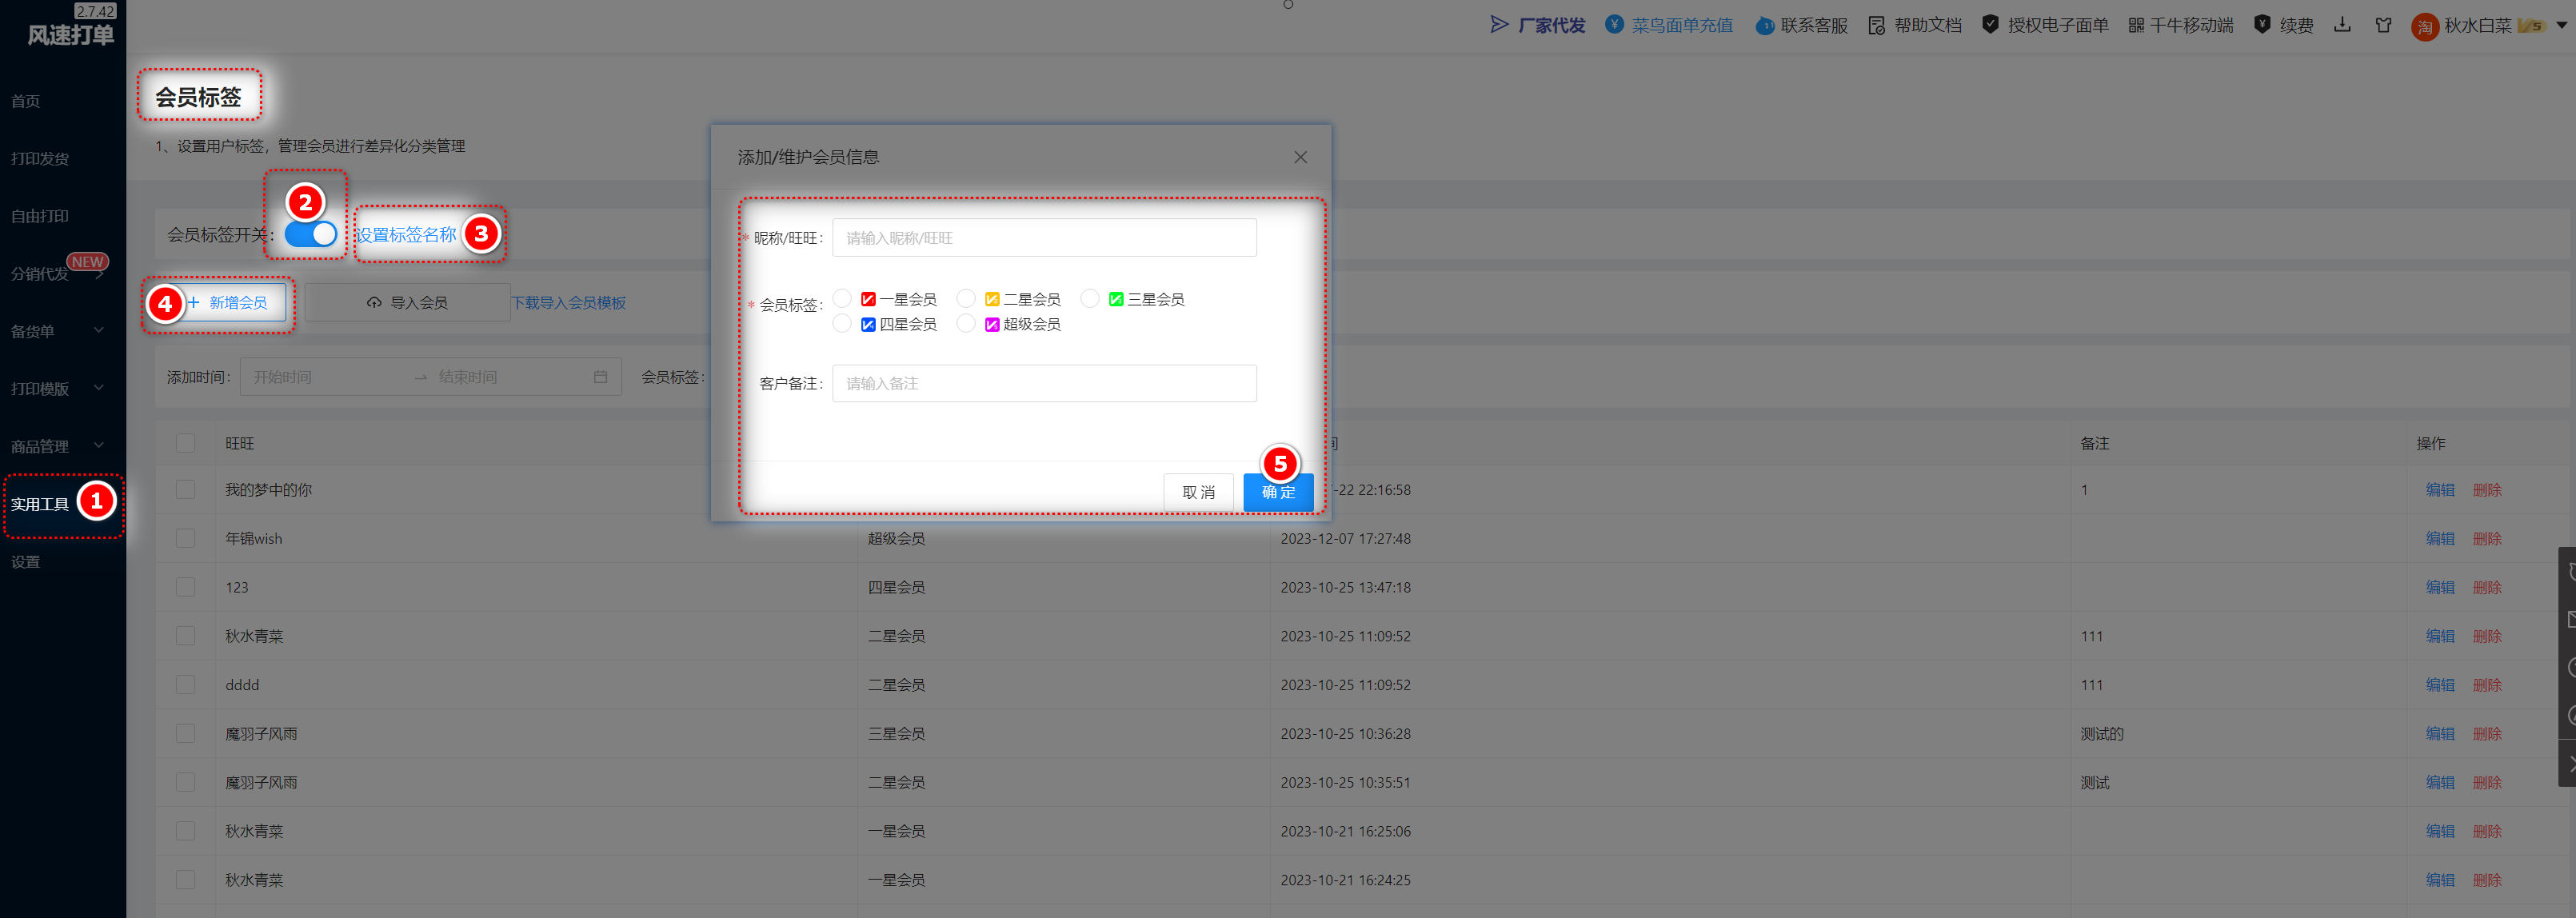Select the 二星会员 radio button
The image size is (2576, 918).
[966, 299]
